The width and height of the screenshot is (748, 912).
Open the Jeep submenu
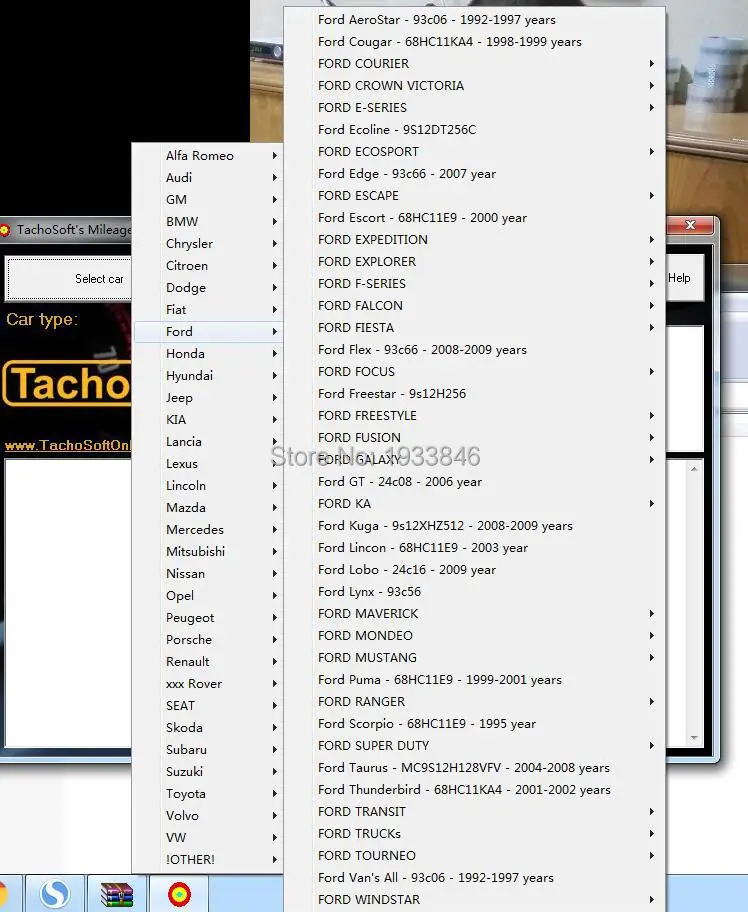tap(208, 398)
